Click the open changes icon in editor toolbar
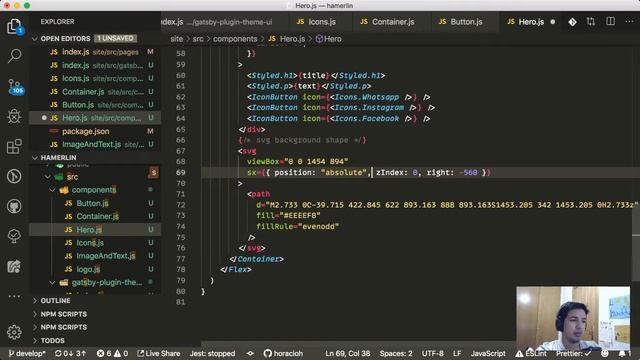 click(591, 22)
